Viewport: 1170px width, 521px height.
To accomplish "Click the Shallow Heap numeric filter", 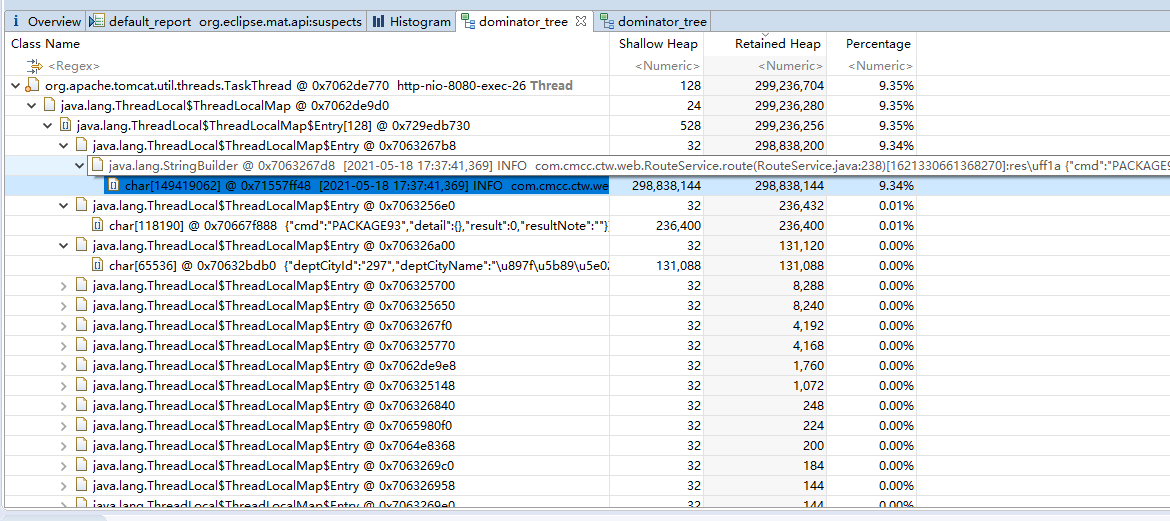I will (667, 66).
